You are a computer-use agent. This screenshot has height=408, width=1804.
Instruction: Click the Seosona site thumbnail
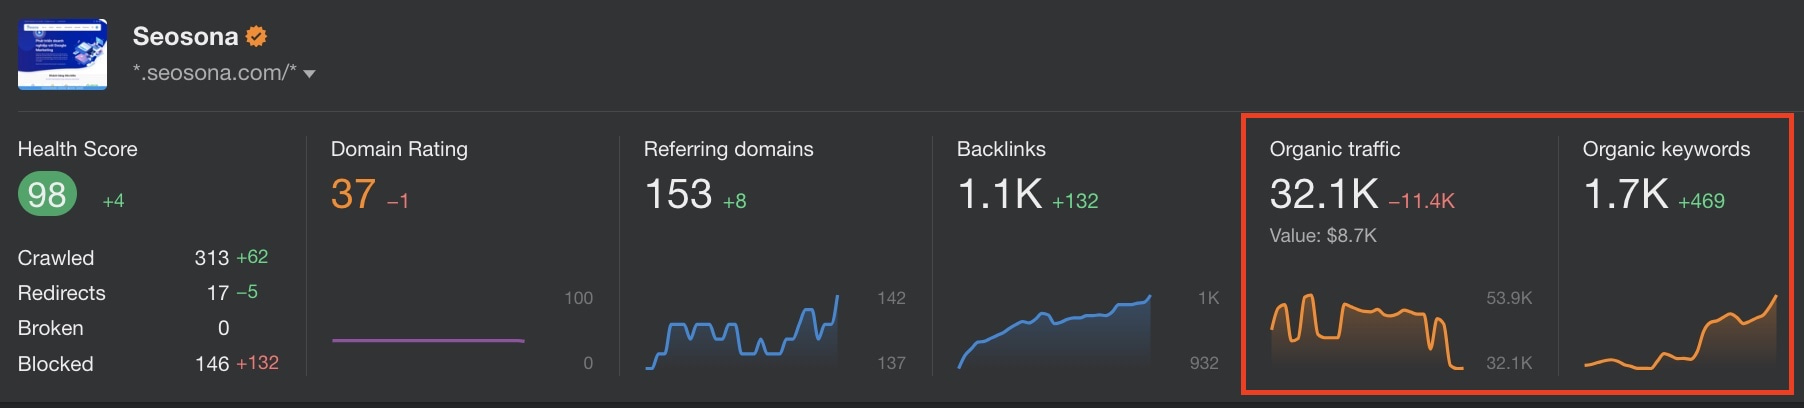[x=62, y=55]
